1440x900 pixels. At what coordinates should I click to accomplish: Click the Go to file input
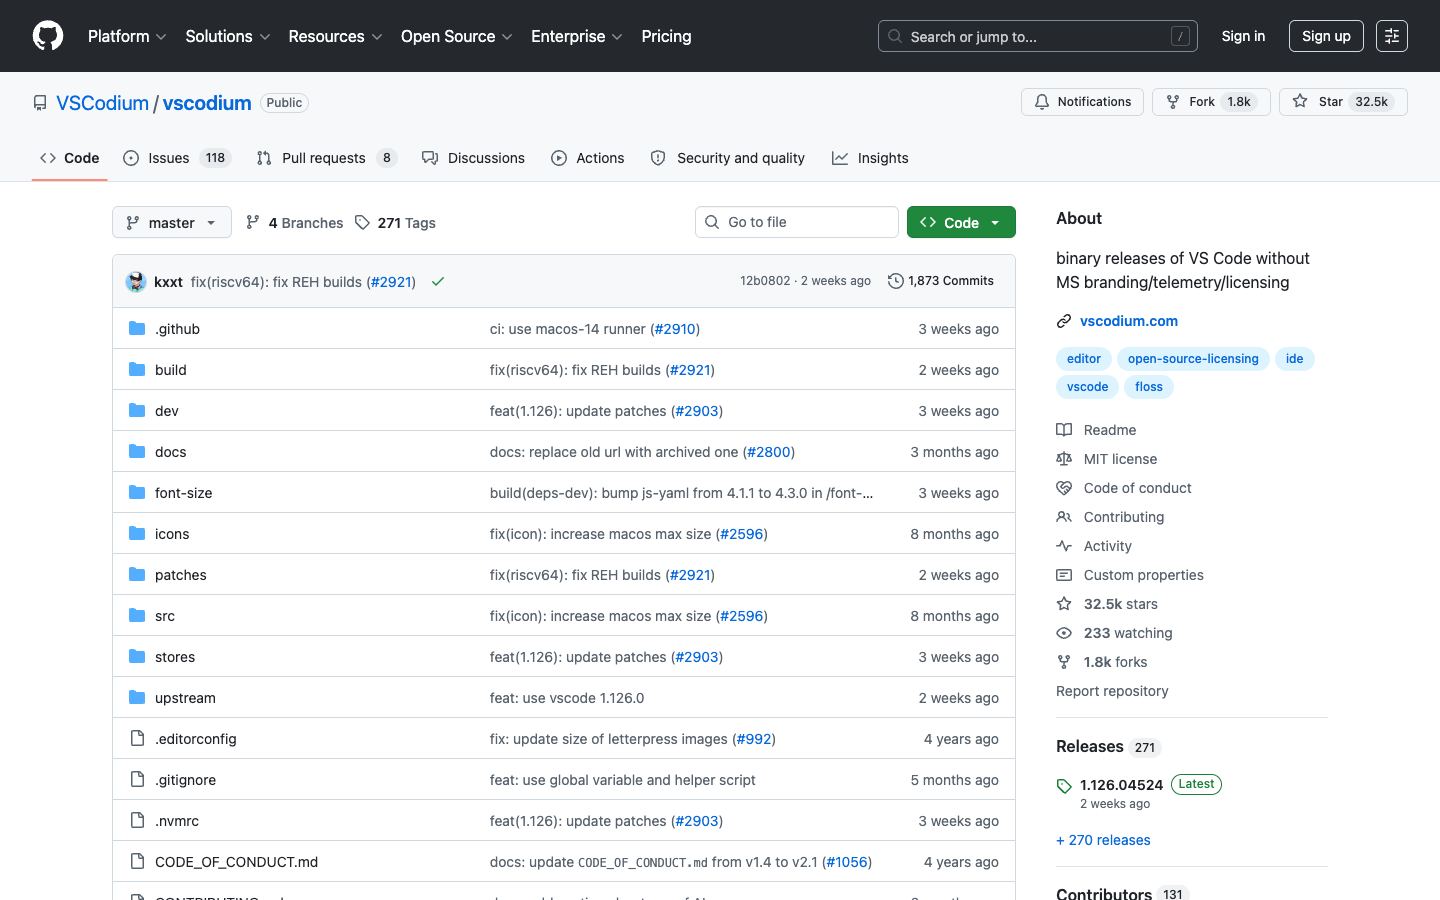(x=797, y=222)
